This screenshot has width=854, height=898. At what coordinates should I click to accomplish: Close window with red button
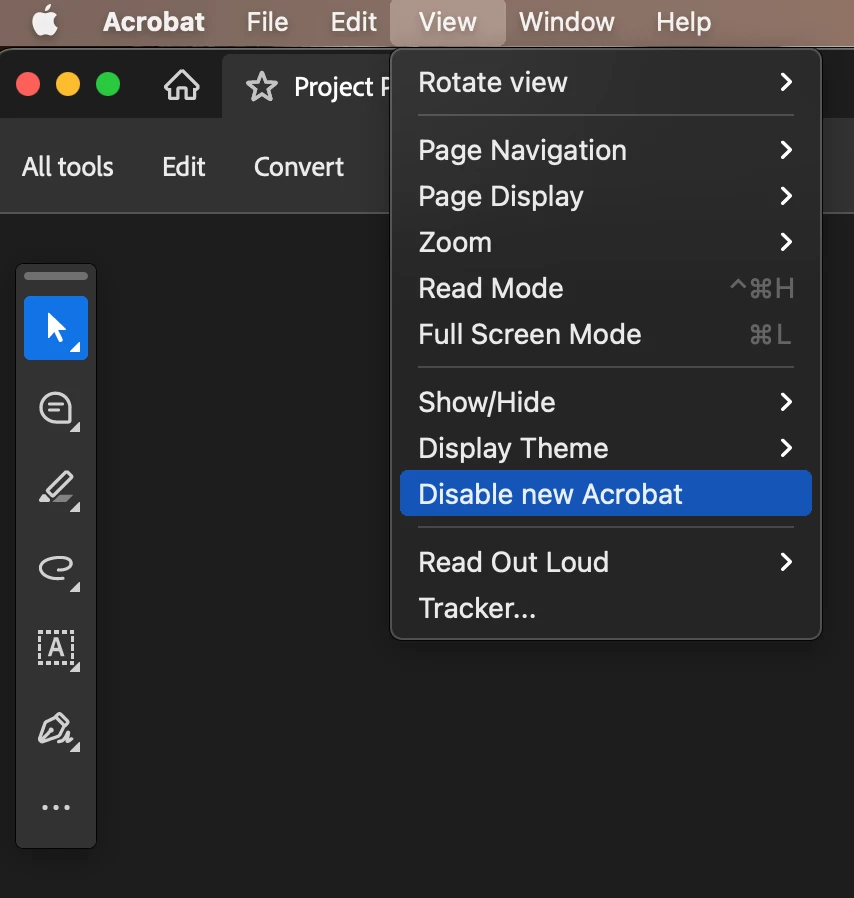click(28, 84)
